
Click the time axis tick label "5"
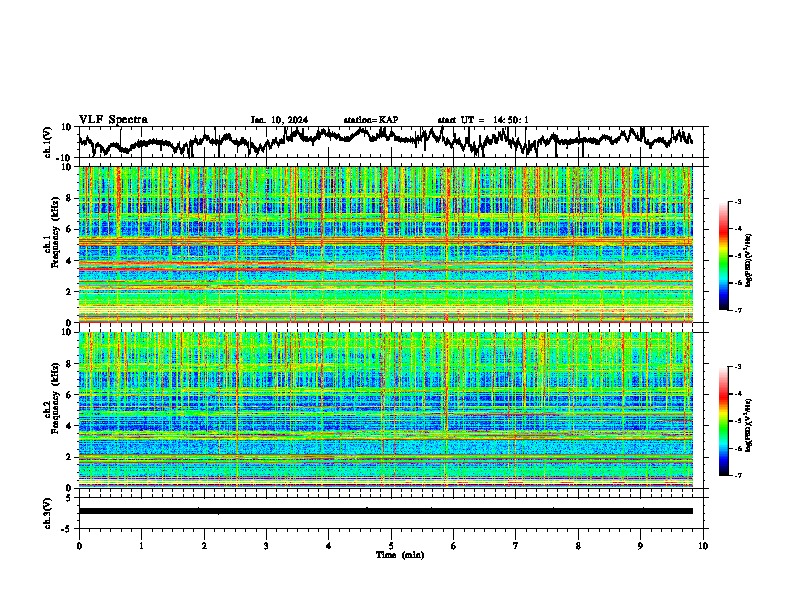(391, 546)
